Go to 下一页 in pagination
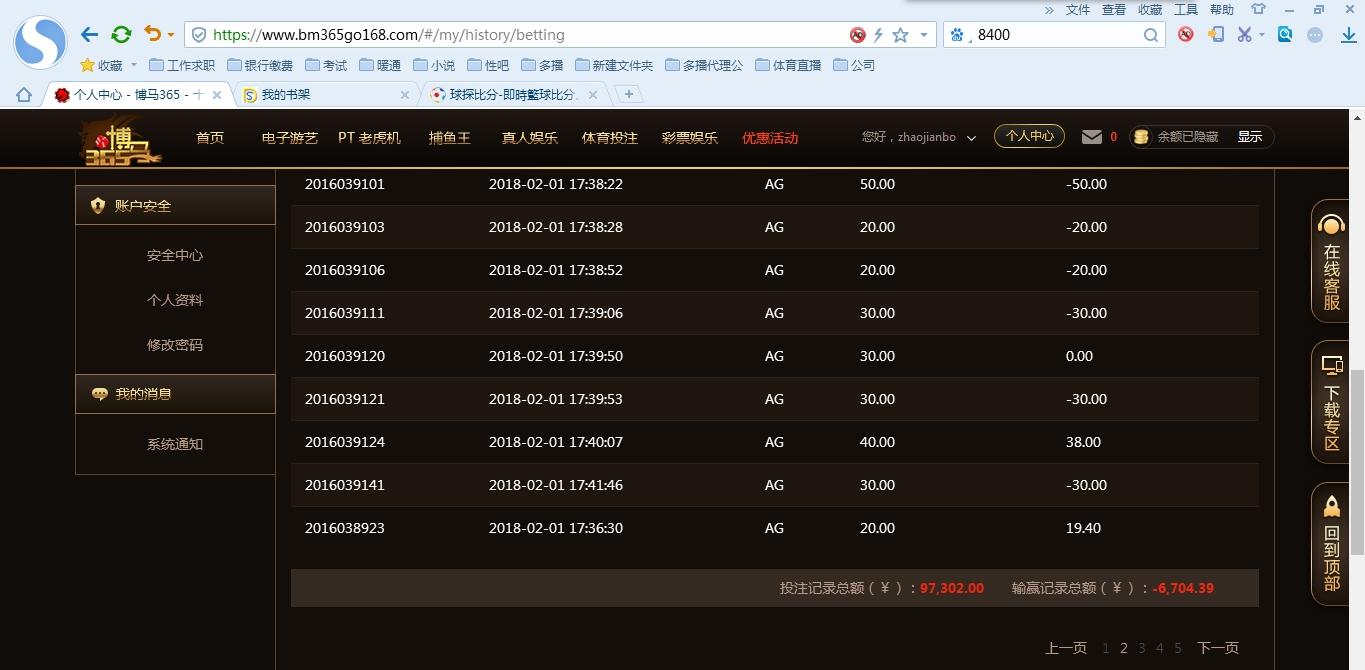Screen dimensions: 1365x670 (x=1218, y=648)
